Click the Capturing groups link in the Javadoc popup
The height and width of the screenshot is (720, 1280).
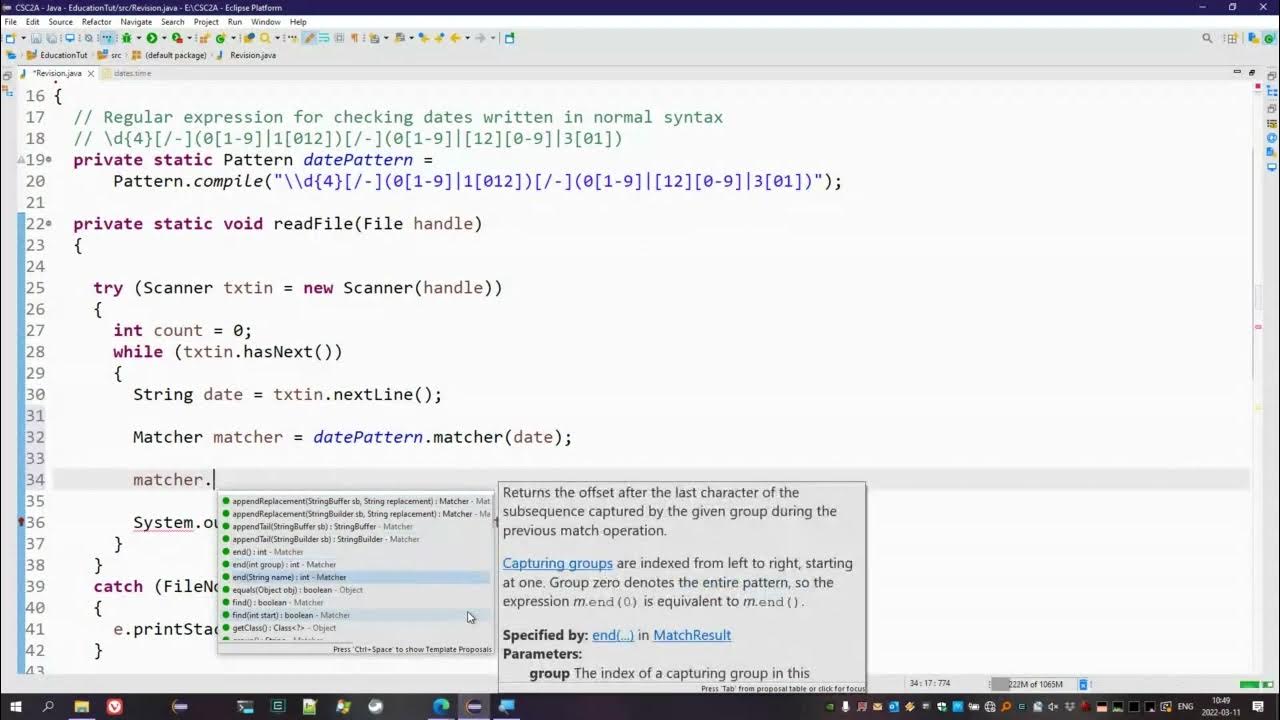[x=557, y=563]
